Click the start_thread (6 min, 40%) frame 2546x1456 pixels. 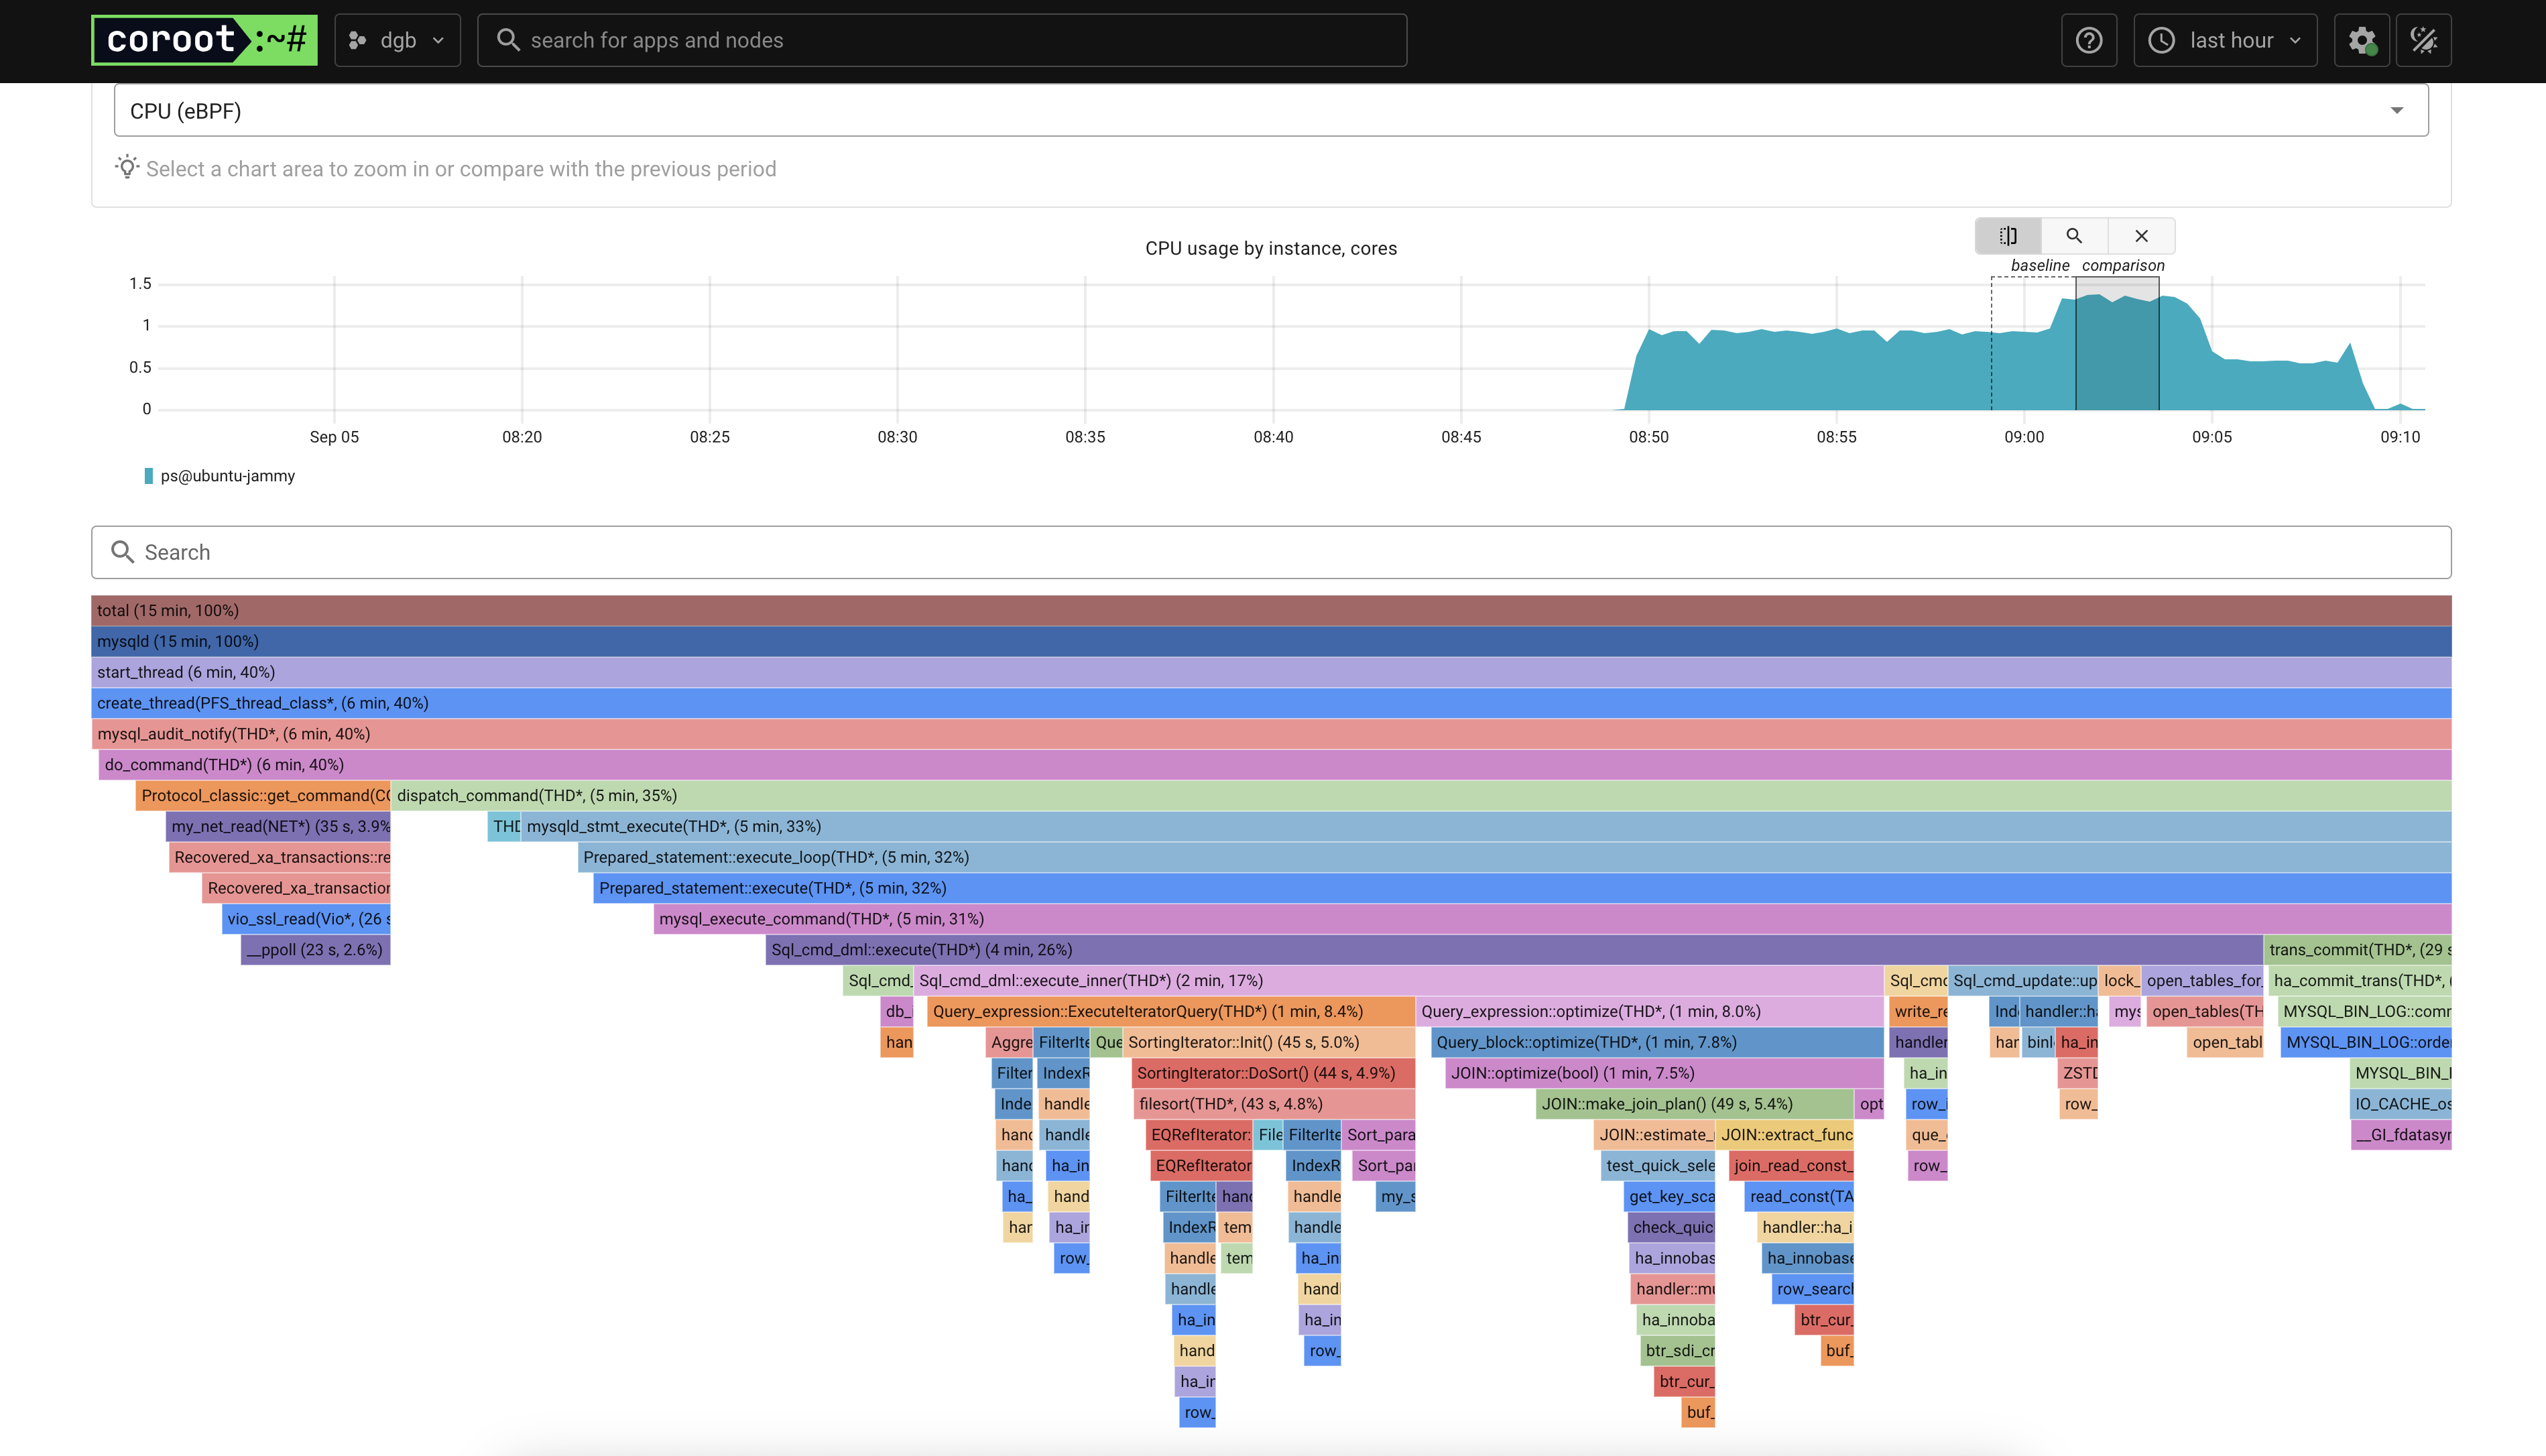point(1271,672)
